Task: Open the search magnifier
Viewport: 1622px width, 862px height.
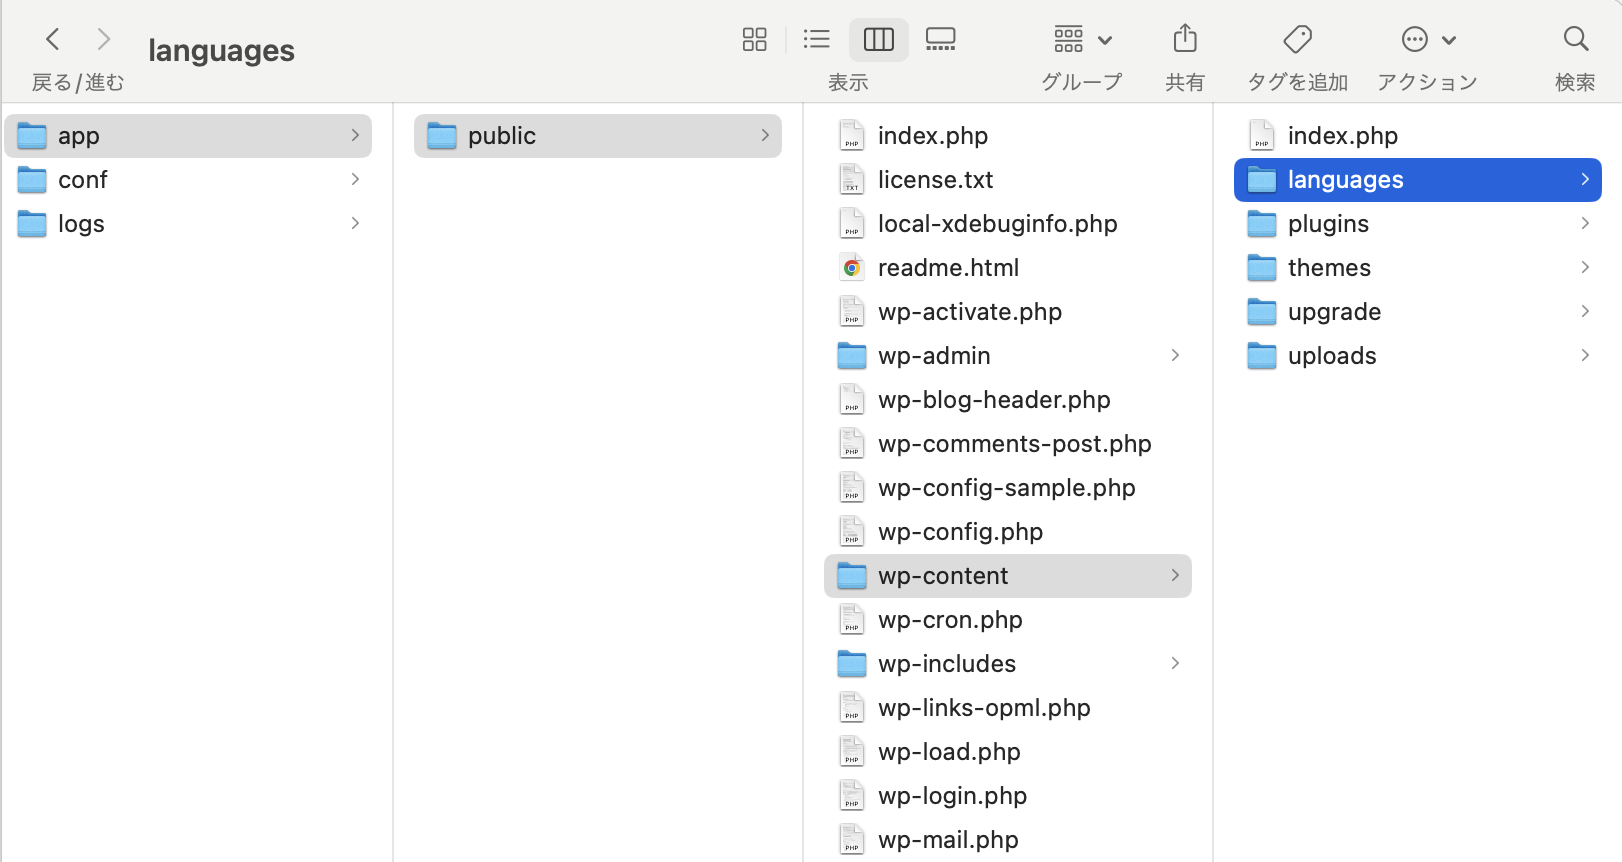Action: tap(1575, 40)
